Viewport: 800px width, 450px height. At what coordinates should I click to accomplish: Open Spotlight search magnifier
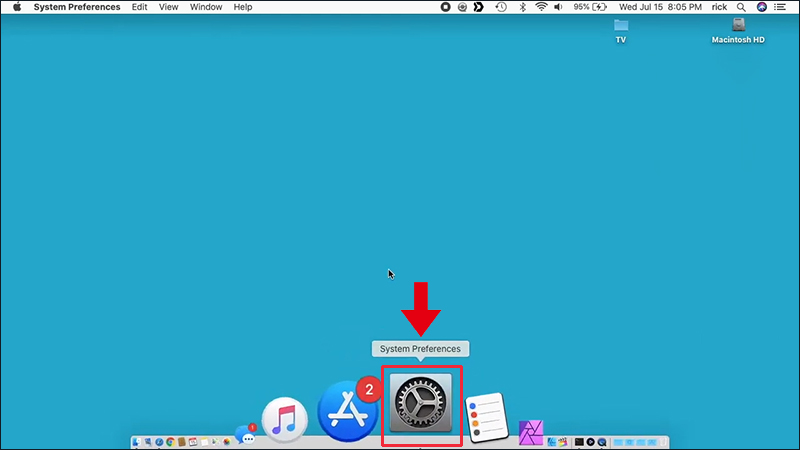pyautogui.click(x=741, y=7)
